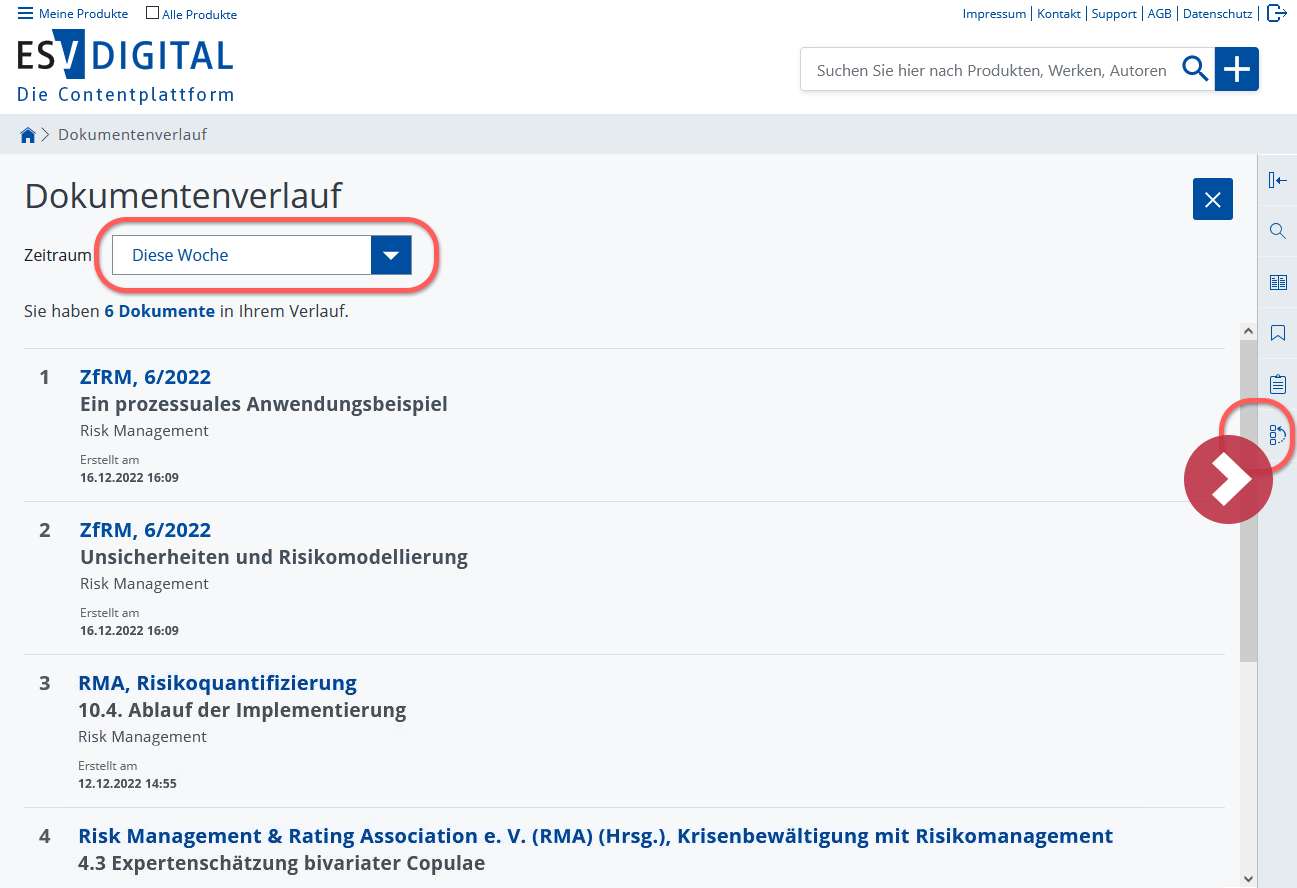Start a search using the magnifier icon

[x=1194, y=69]
